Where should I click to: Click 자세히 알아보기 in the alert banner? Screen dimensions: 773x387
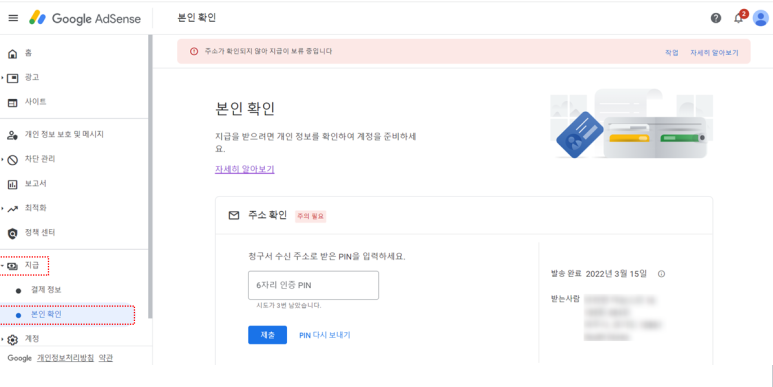(714, 53)
